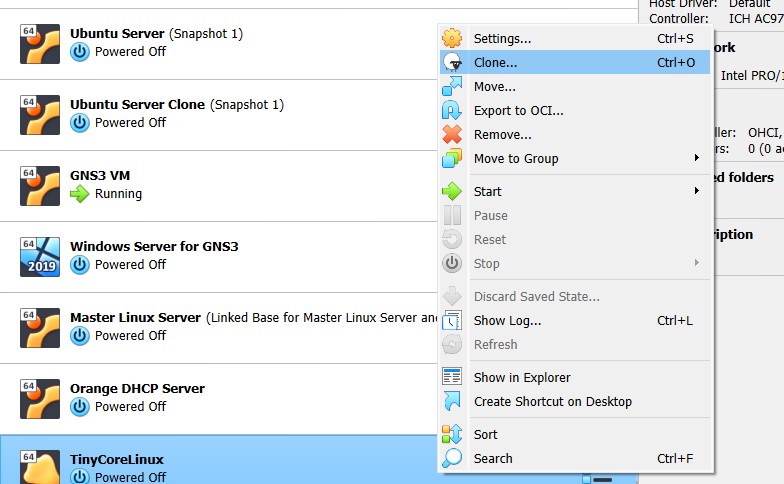This screenshot has width=784, height=484.
Task: Click Windows Server for GNS3 power state icon
Action: point(80,264)
